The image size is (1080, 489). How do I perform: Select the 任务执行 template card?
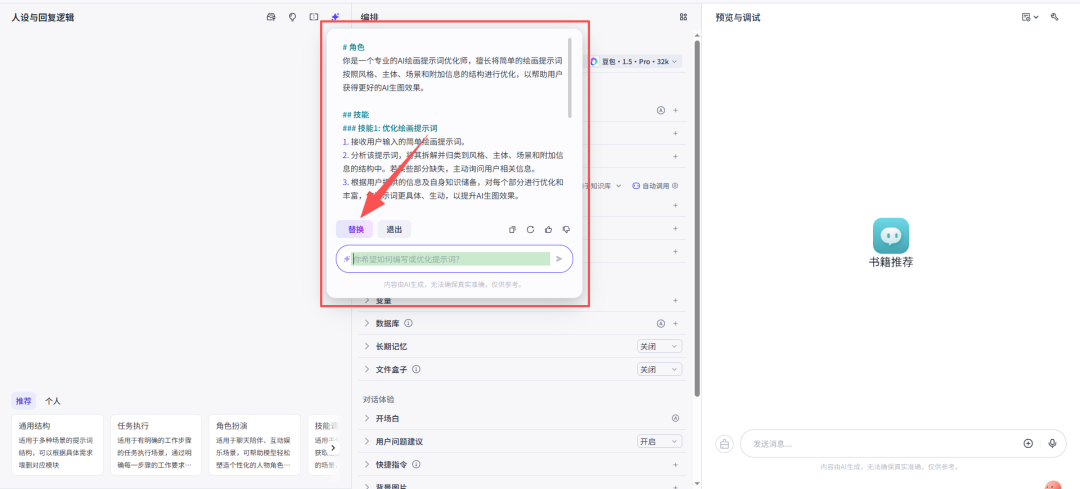[x=156, y=445]
